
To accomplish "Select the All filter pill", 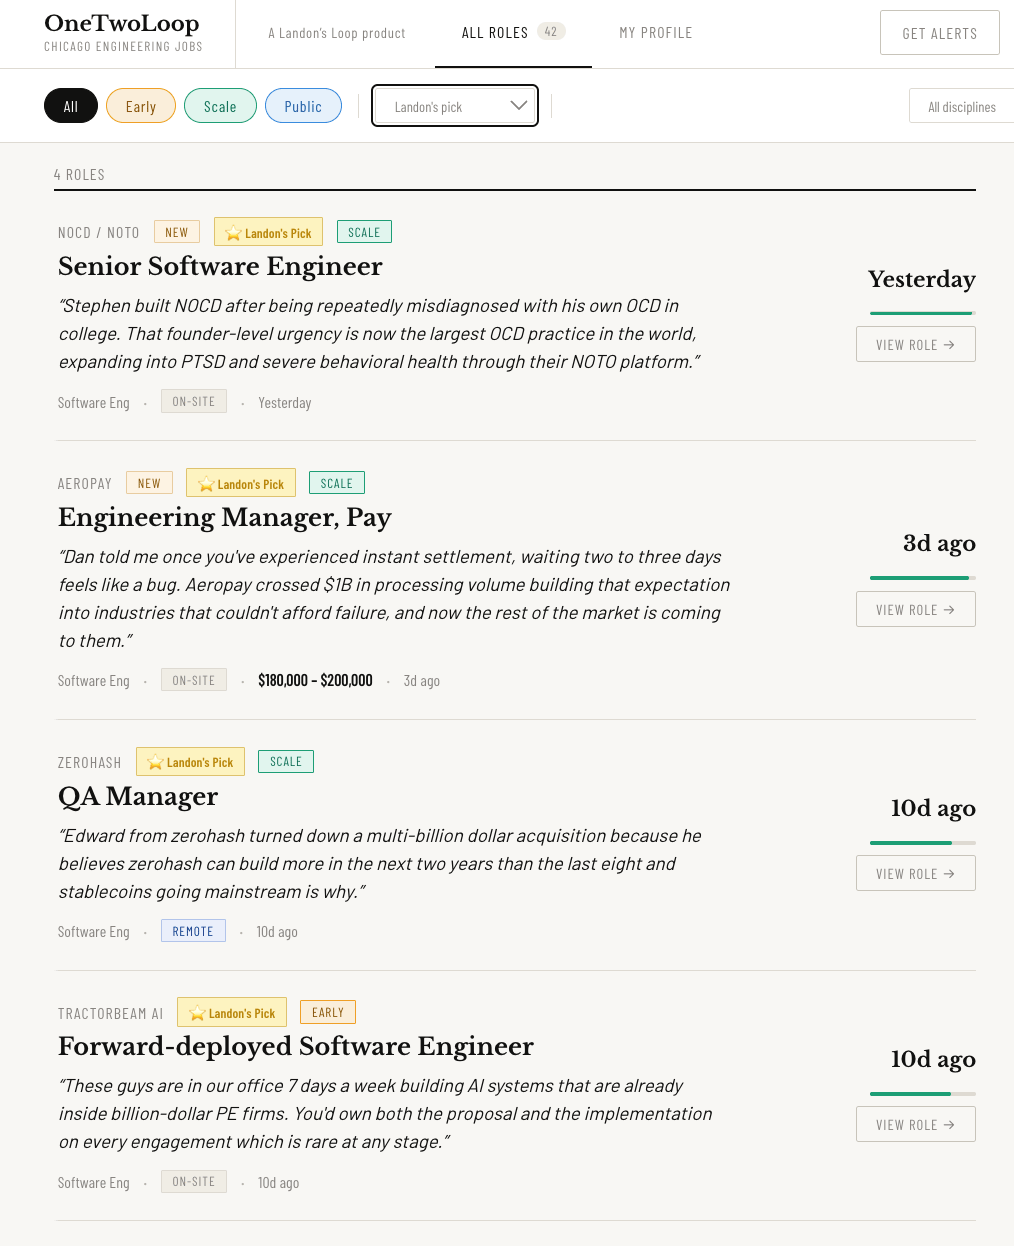I will (71, 106).
